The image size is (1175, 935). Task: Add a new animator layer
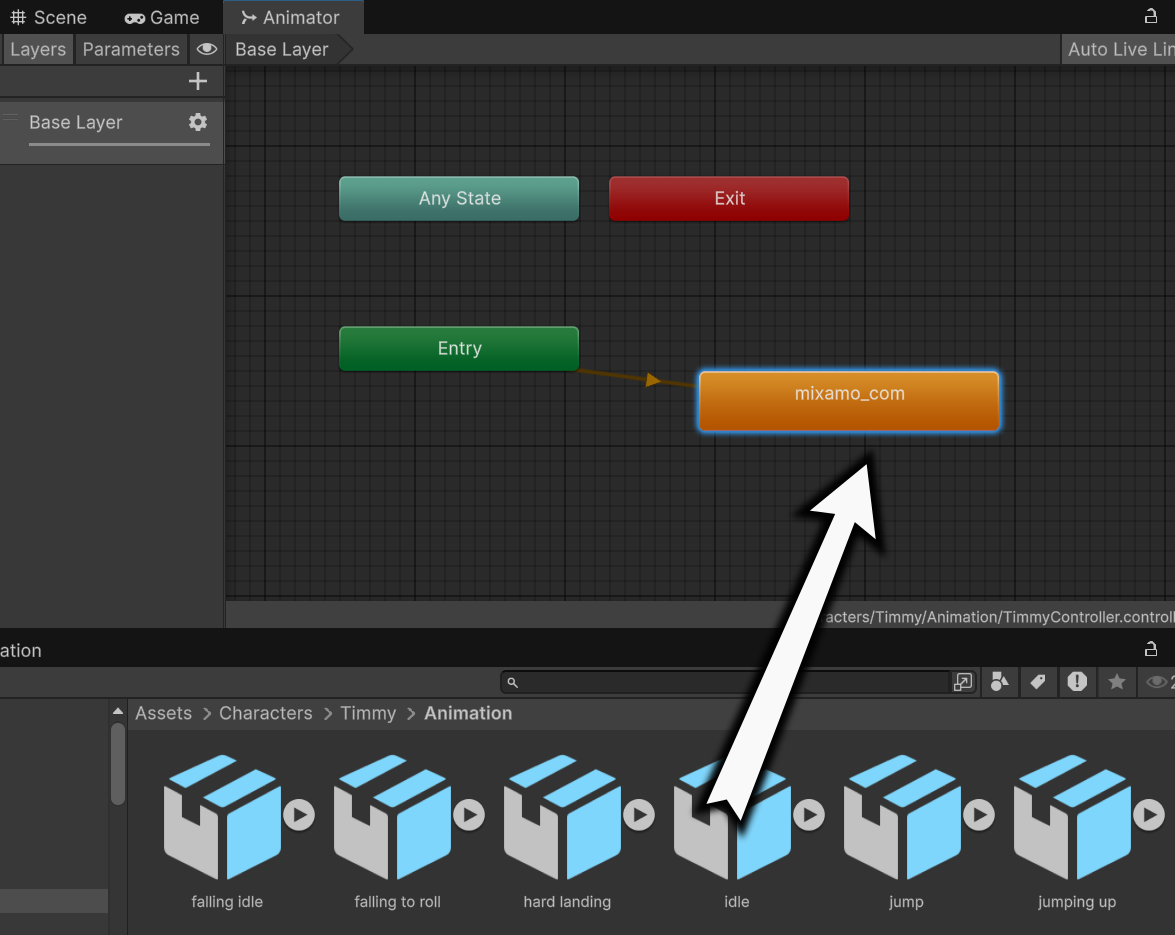click(198, 81)
